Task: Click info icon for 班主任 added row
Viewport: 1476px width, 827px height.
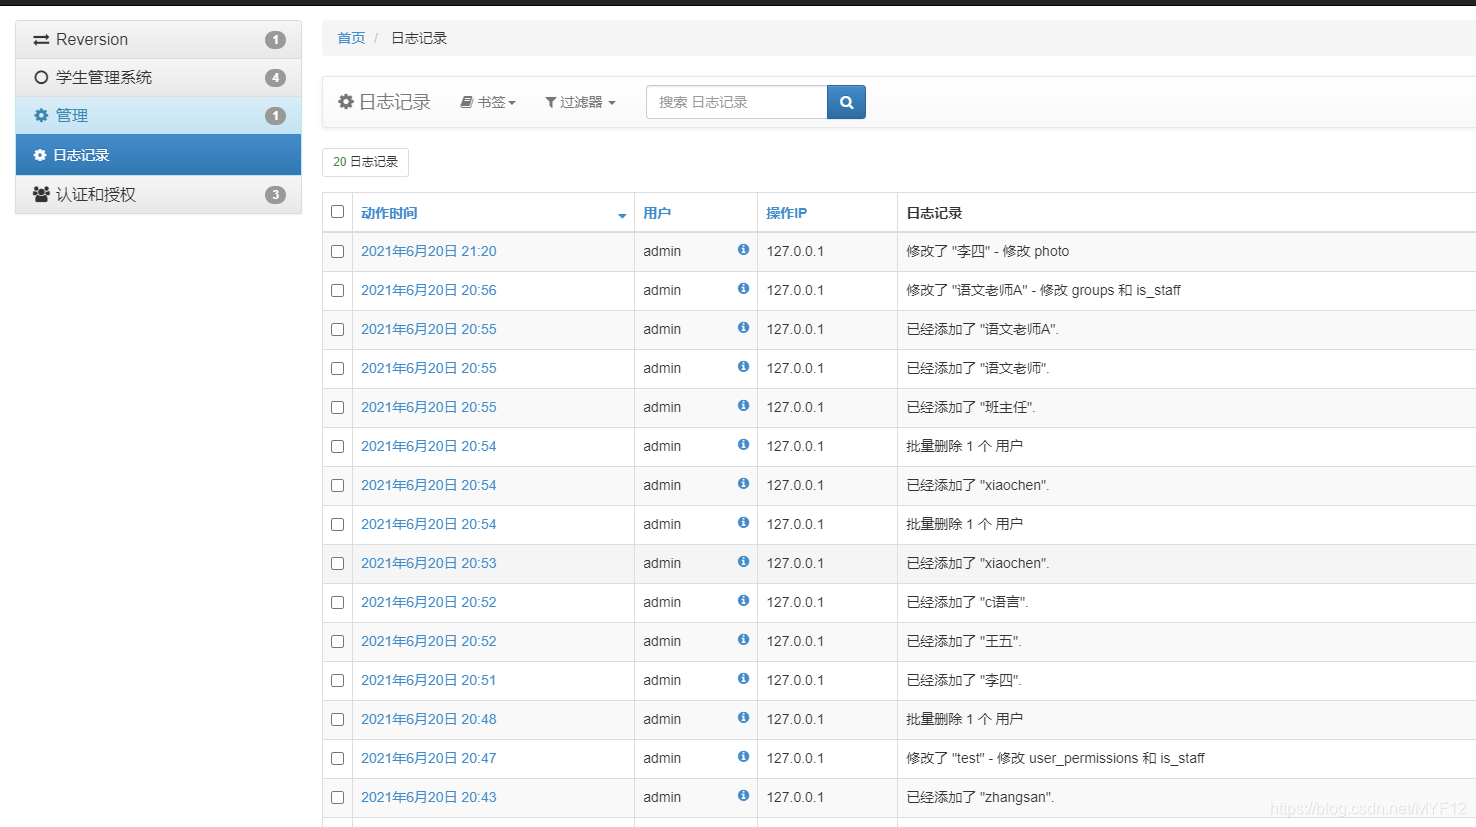Action: point(743,406)
